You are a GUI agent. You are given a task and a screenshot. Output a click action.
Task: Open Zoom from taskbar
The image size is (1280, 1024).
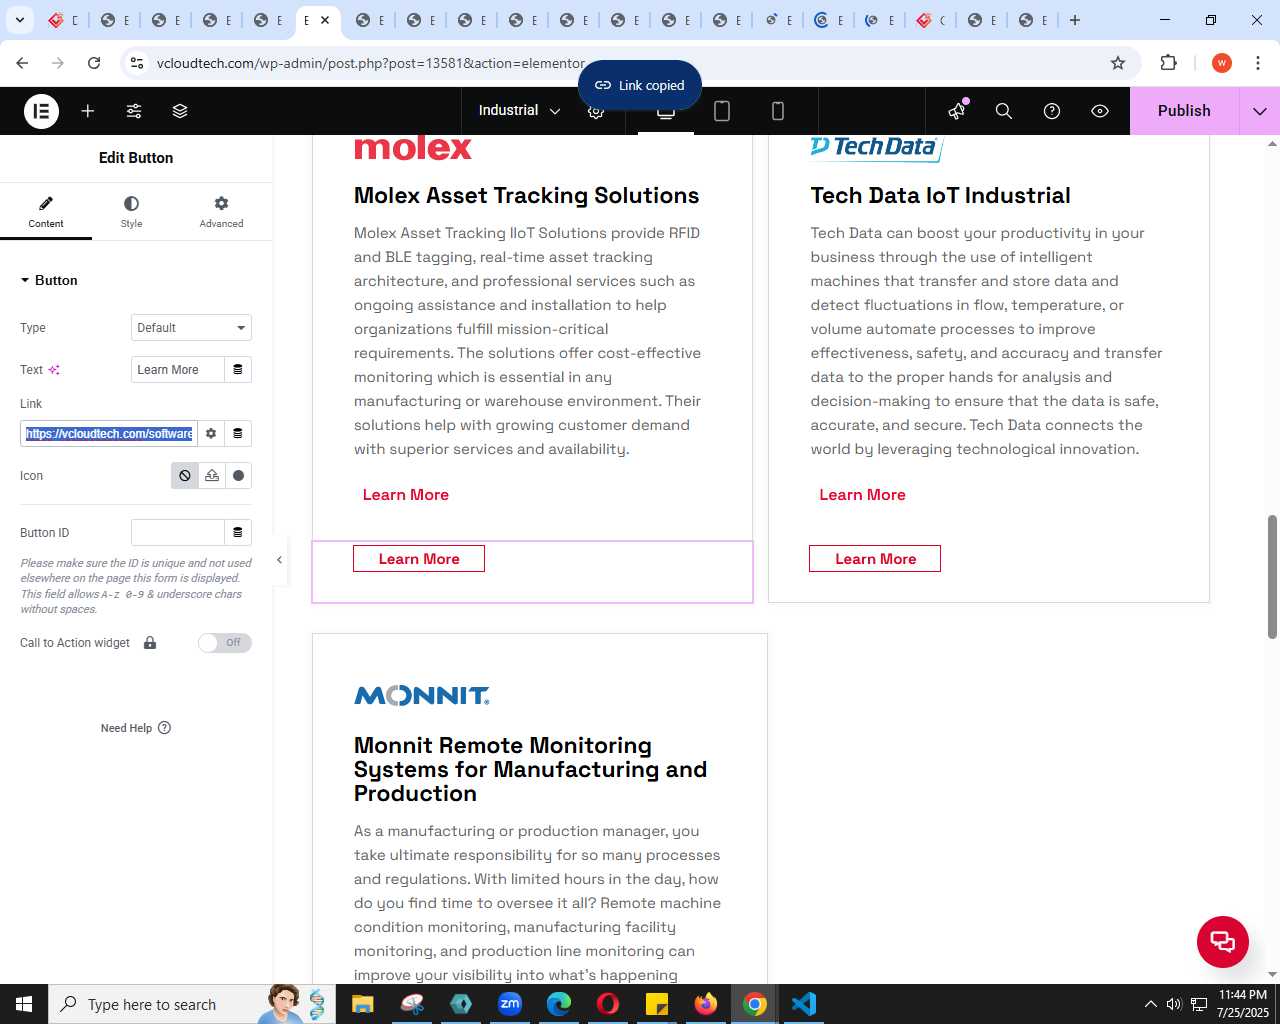coord(510,1004)
